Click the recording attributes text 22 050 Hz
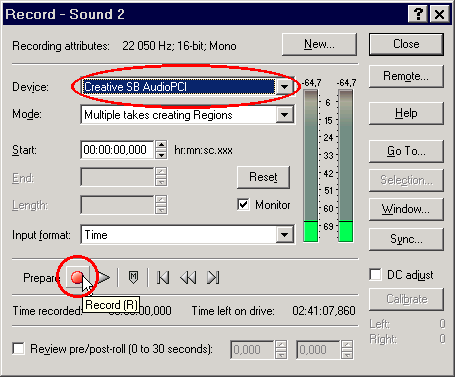455x377 pixels. [x=147, y=46]
